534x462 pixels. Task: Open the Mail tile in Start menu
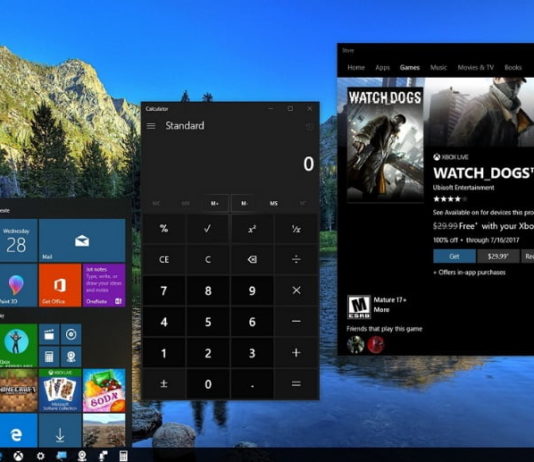point(82,240)
